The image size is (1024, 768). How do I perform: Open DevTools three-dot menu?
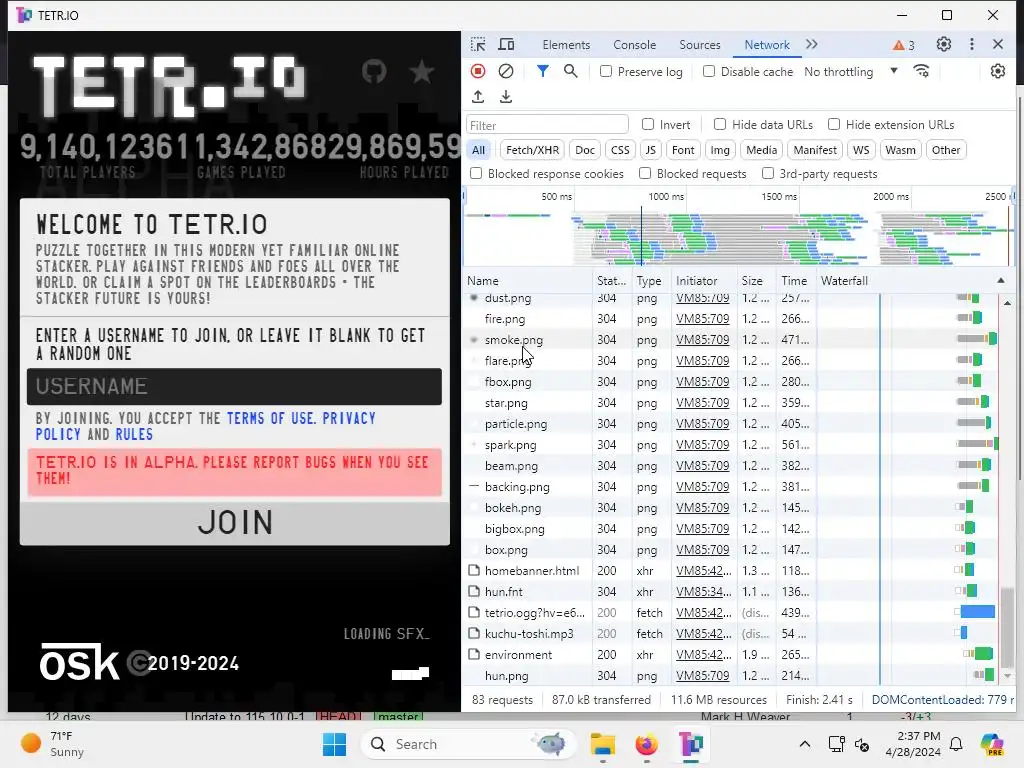972,44
